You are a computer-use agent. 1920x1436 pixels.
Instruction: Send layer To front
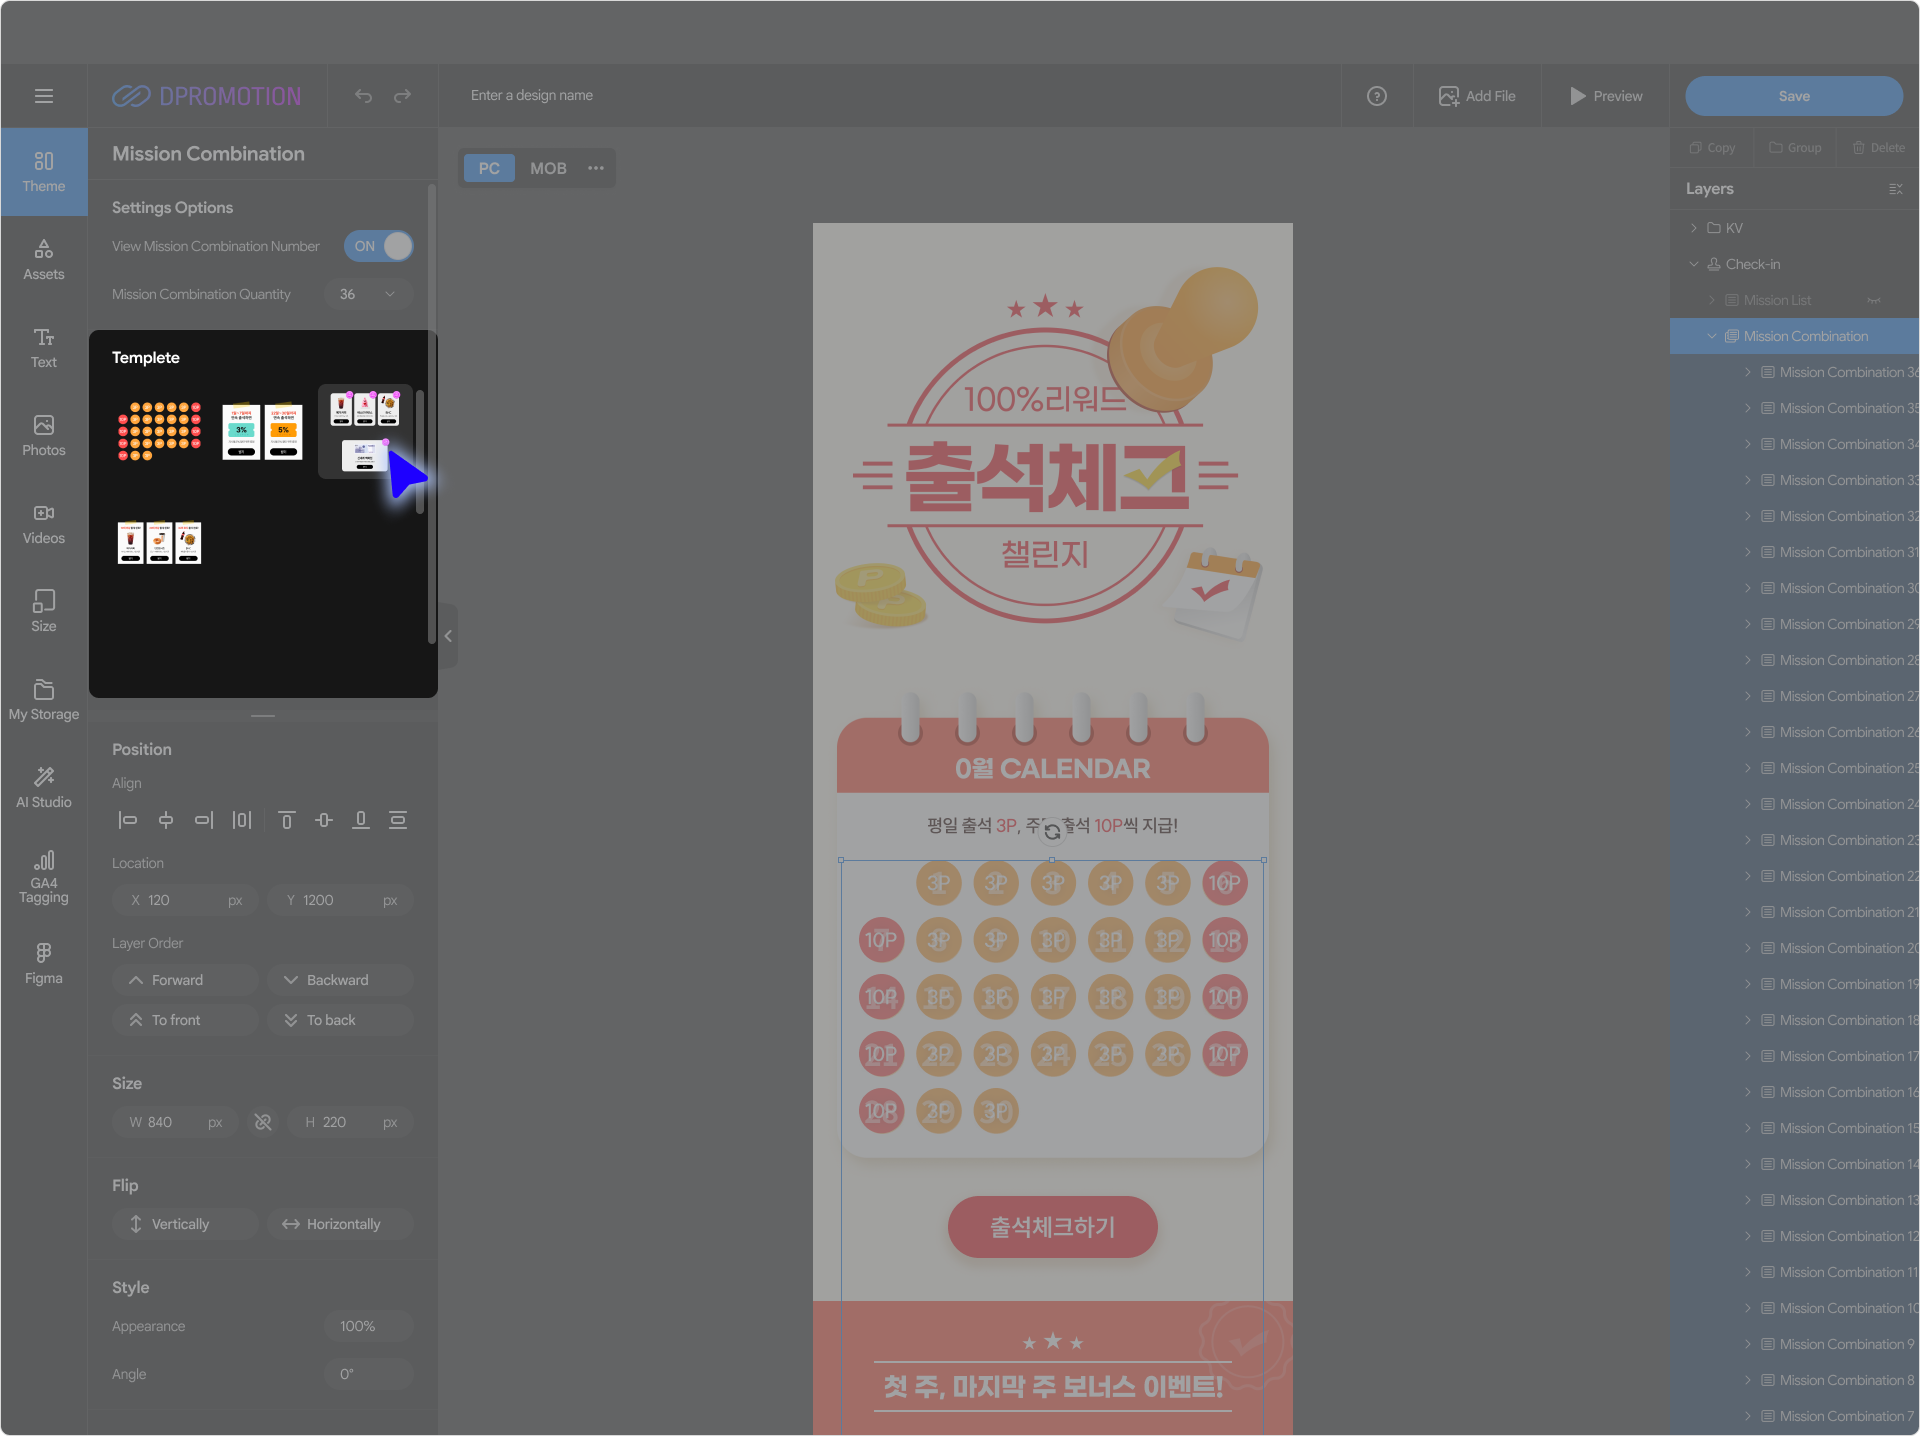point(186,1020)
